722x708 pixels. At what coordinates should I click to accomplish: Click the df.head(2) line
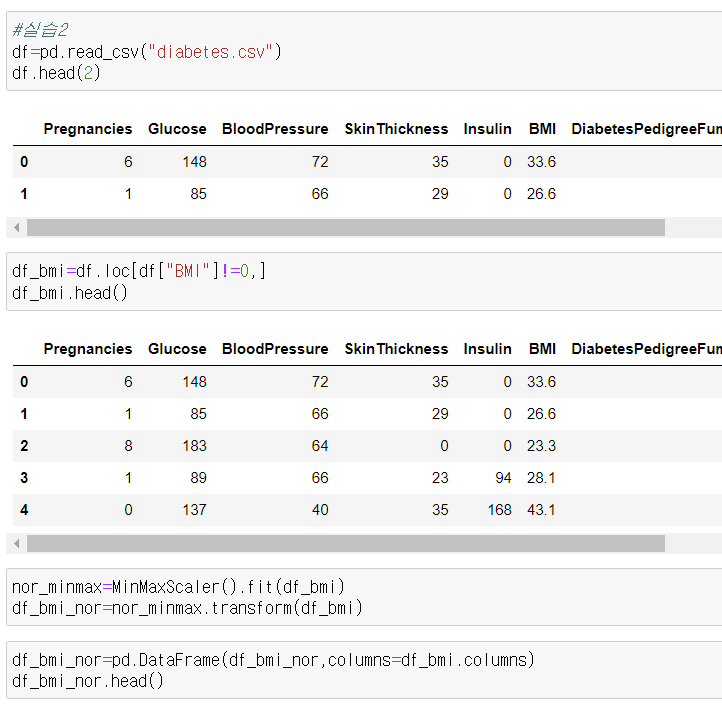56,73
